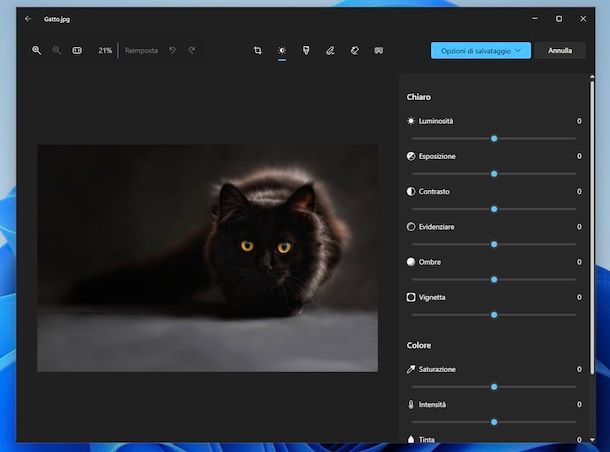Click the Colore section heading
The height and width of the screenshot is (452, 610).
coord(419,345)
